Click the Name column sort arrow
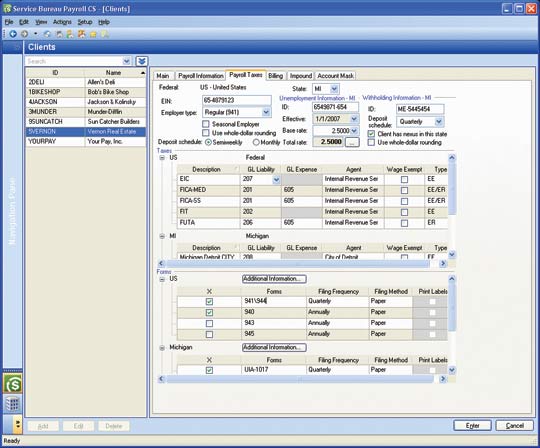Screen dimensions: 540x448 tap(143, 73)
